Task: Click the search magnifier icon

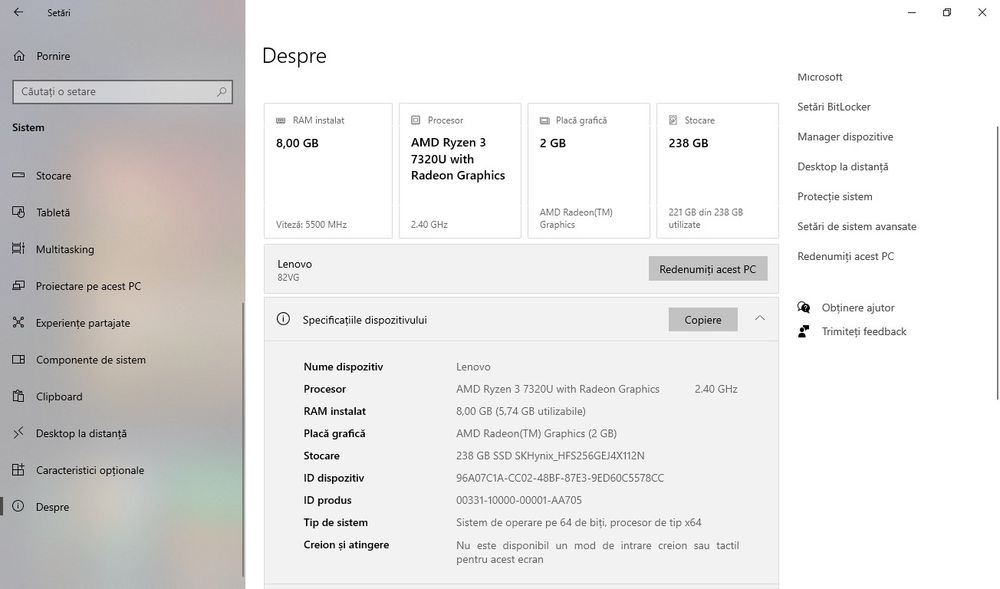Action: pos(221,92)
